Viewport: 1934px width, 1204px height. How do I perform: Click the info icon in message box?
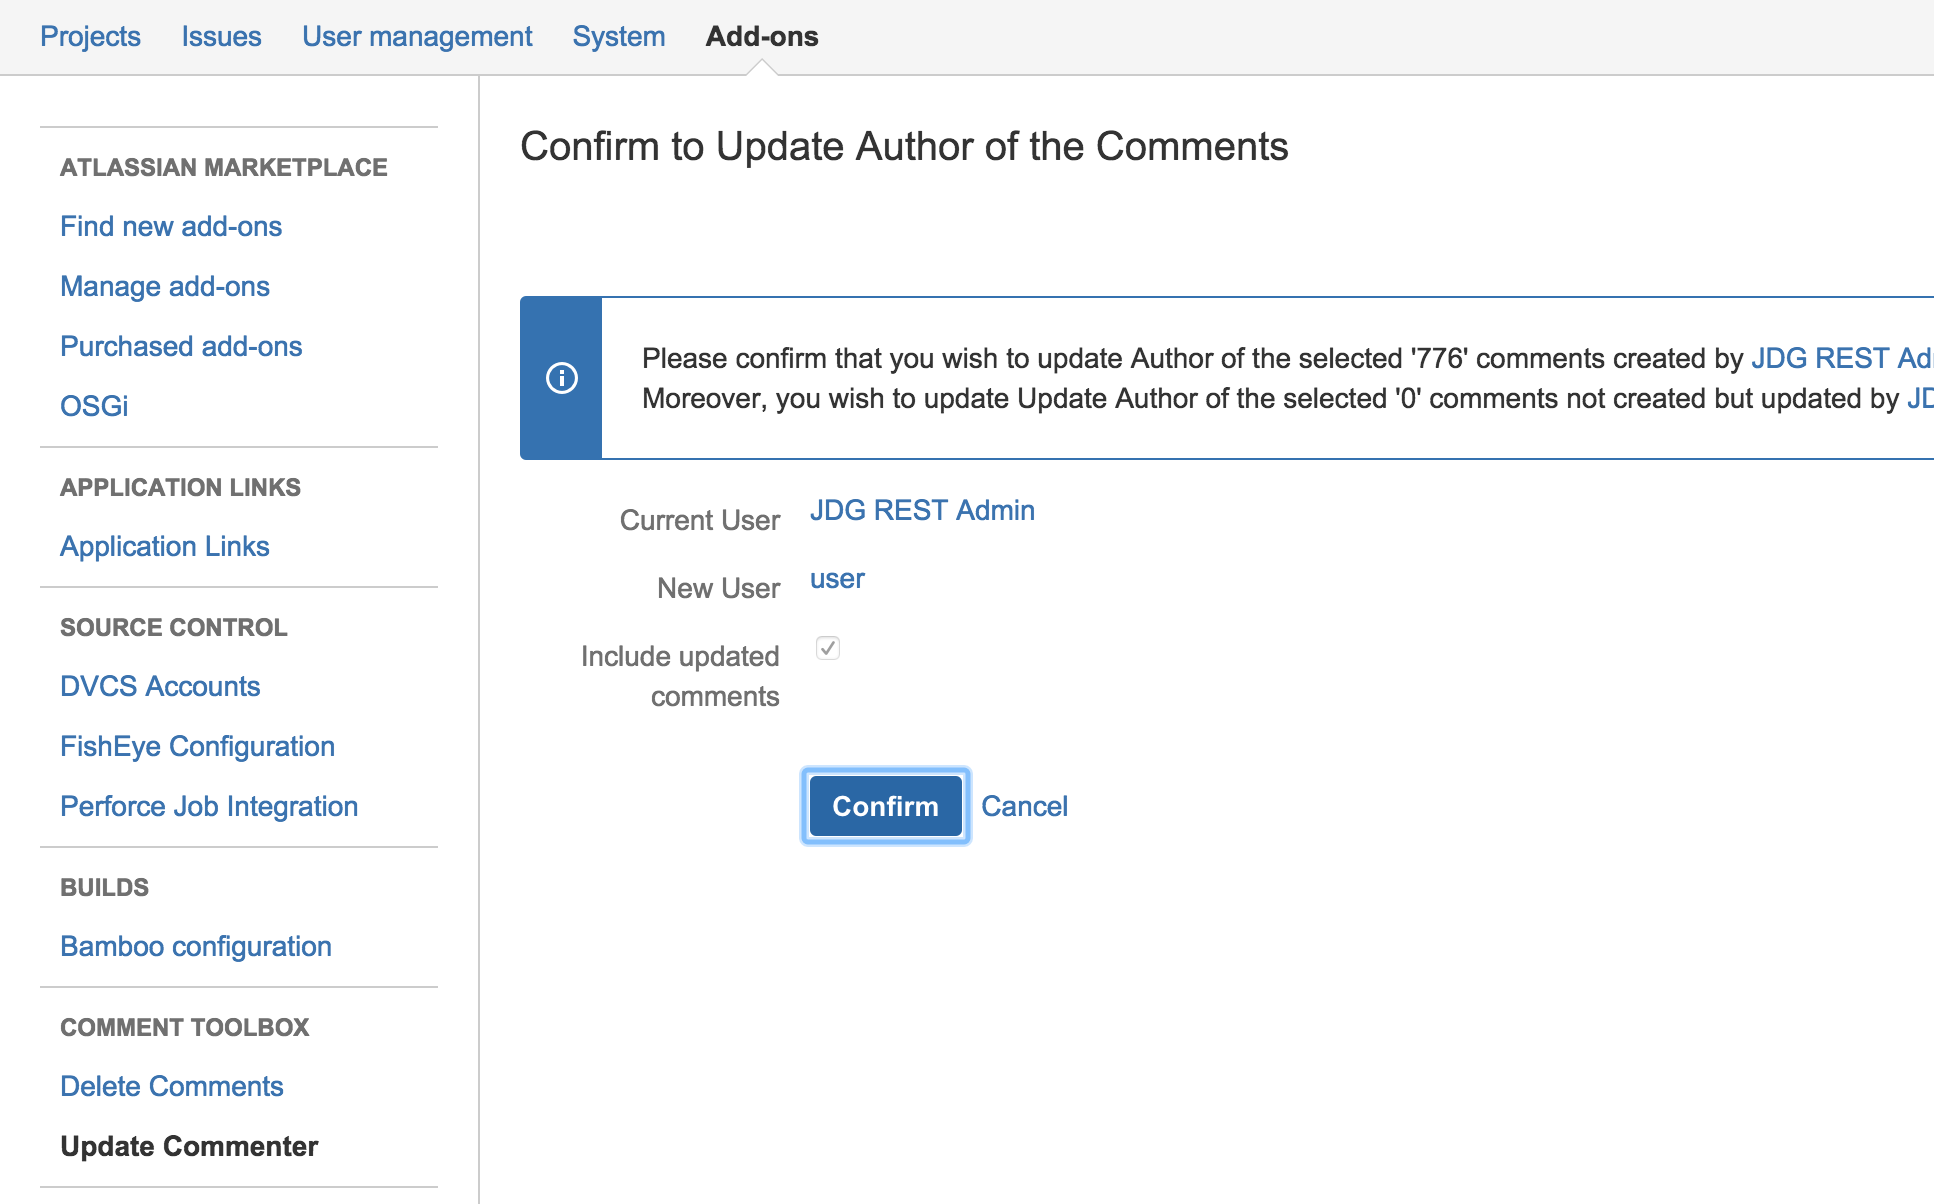pyautogui.click(x=562, y=378)
